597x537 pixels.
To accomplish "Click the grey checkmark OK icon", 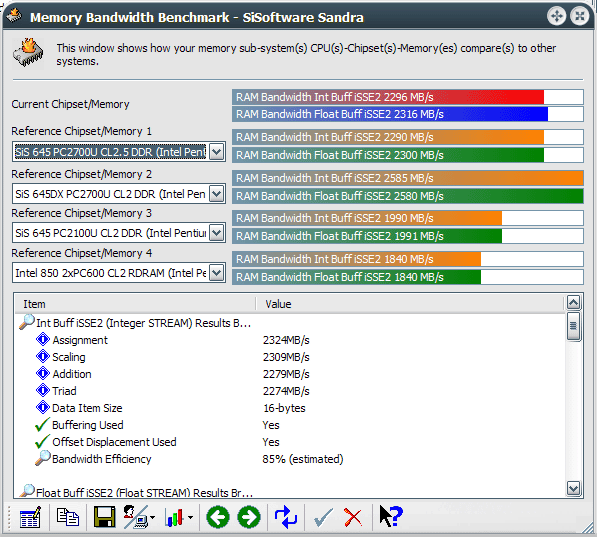I will tap(323, 517).
